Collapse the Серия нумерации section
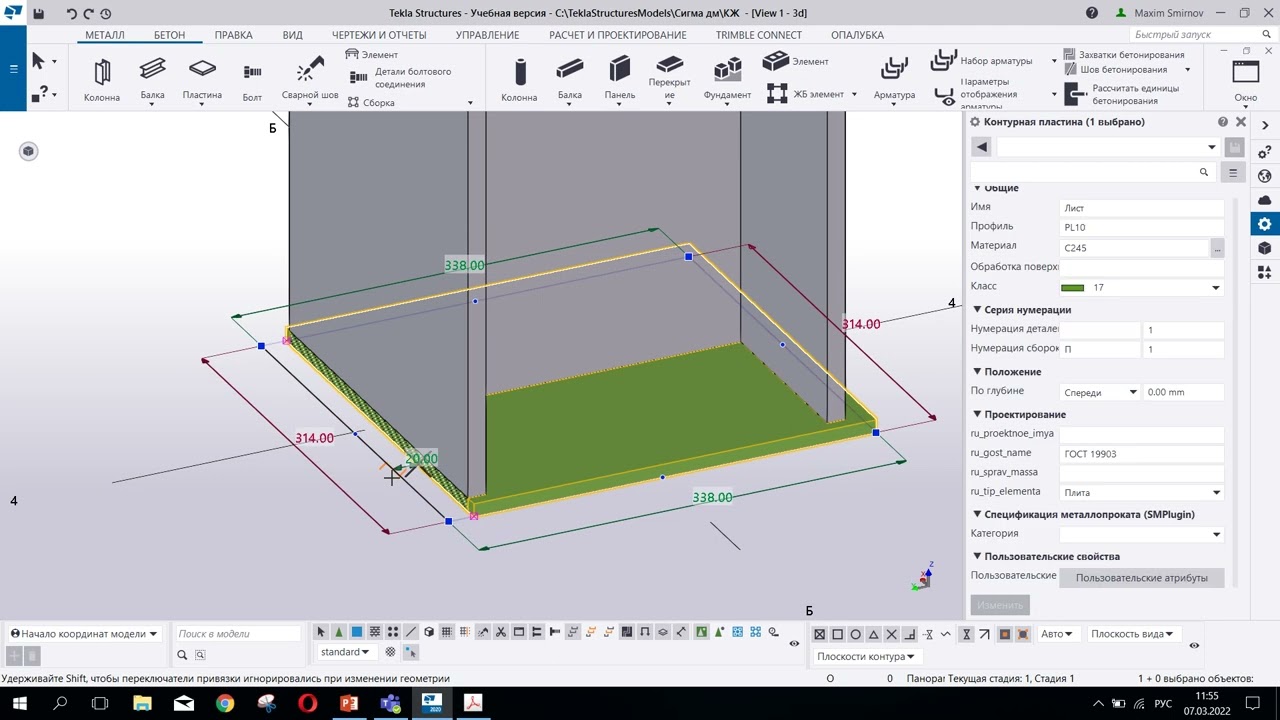1280x720 pixels. click(977, 310)
